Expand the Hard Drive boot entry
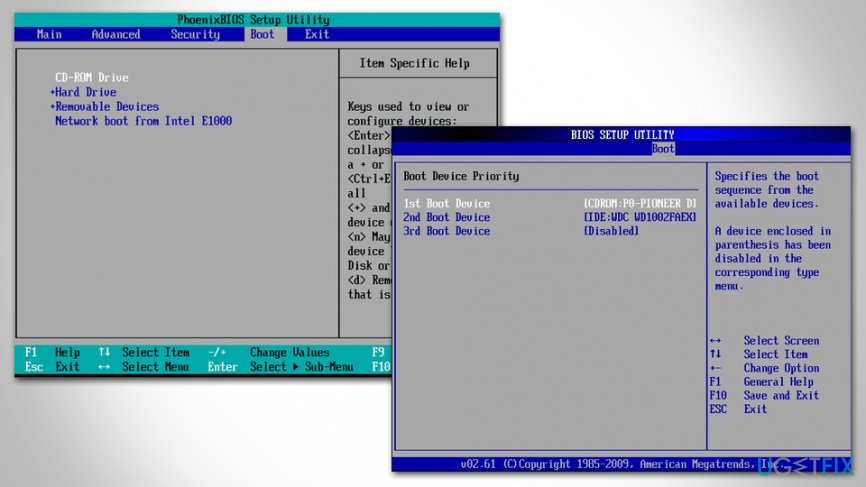This screenshot has height=487, width=866. [x=83, y=92]
